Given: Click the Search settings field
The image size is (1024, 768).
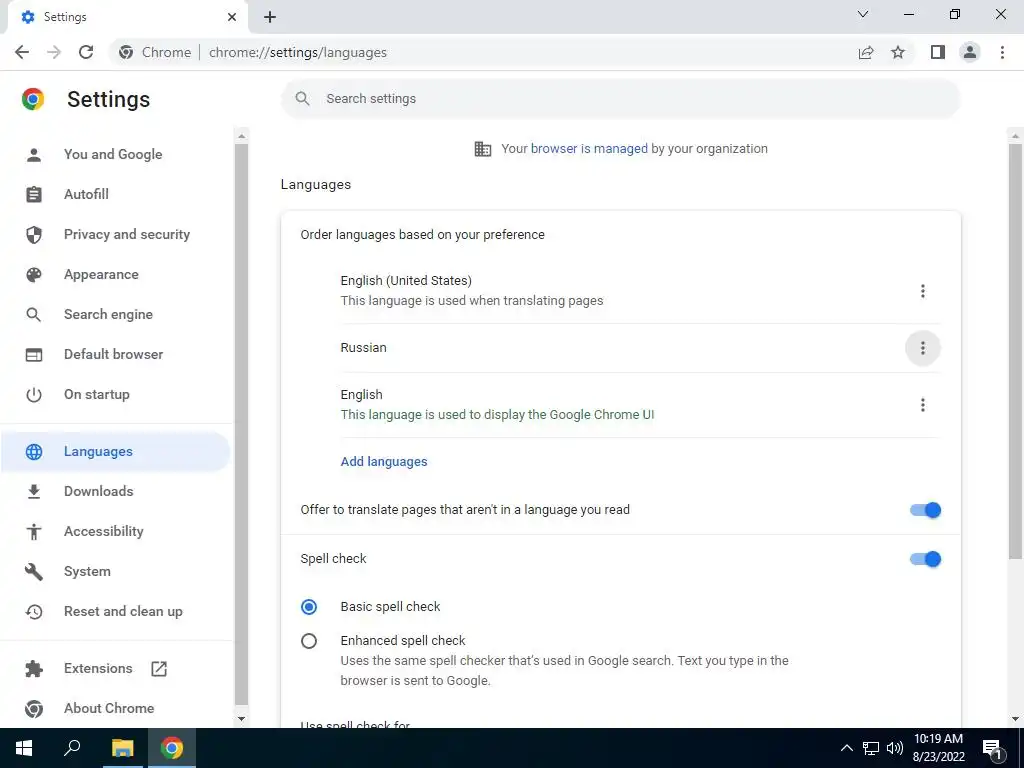Looking at the screenshot, I should click(x=620, y=99).
